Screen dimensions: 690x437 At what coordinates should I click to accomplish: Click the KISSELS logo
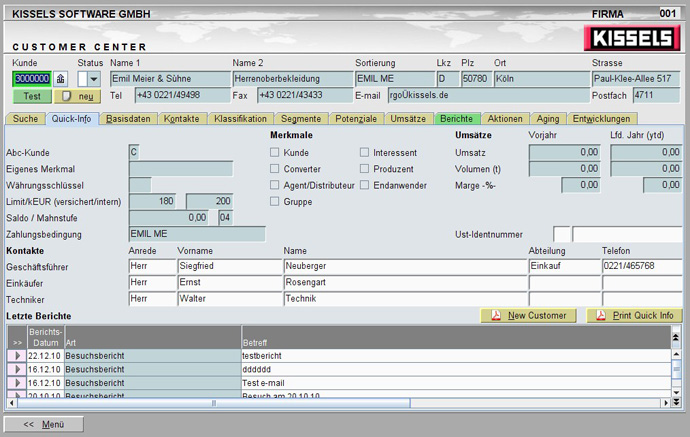[632, 38]
